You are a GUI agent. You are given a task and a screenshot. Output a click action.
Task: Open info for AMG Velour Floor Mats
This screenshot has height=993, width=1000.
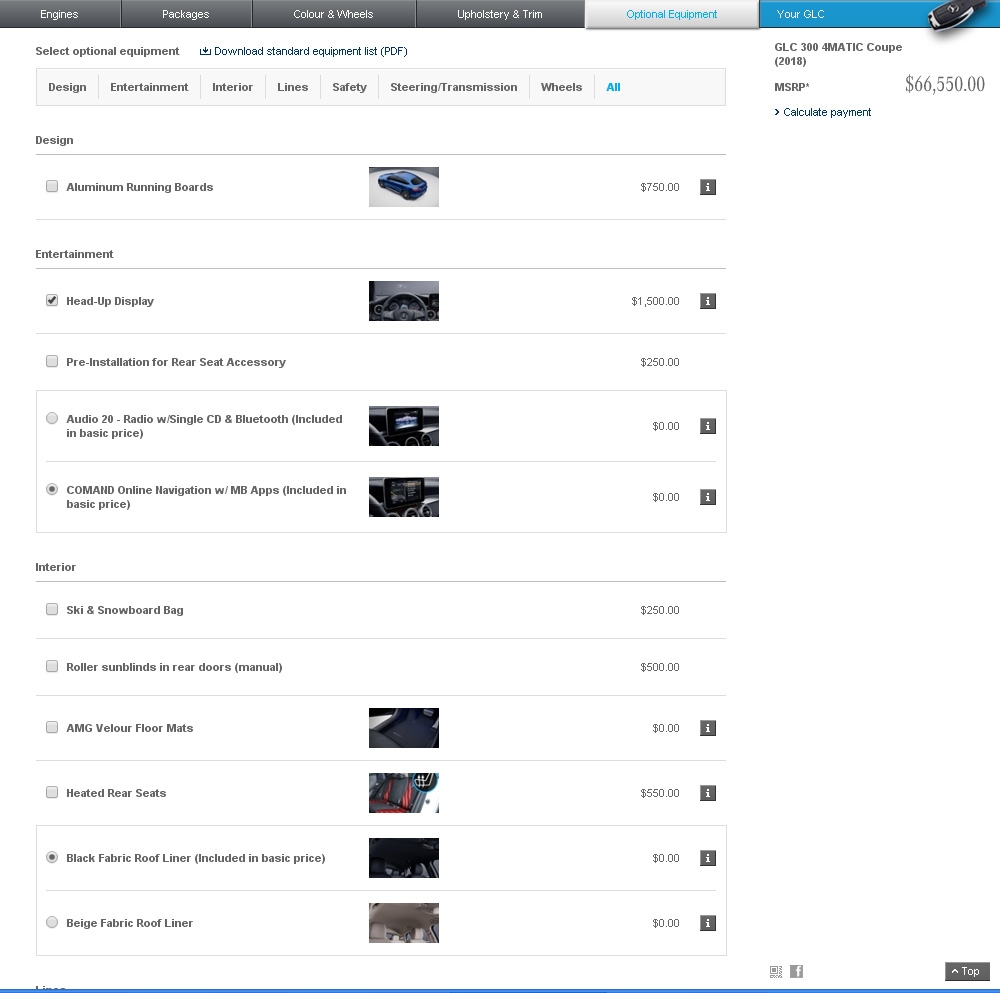[x=707, y=728]
